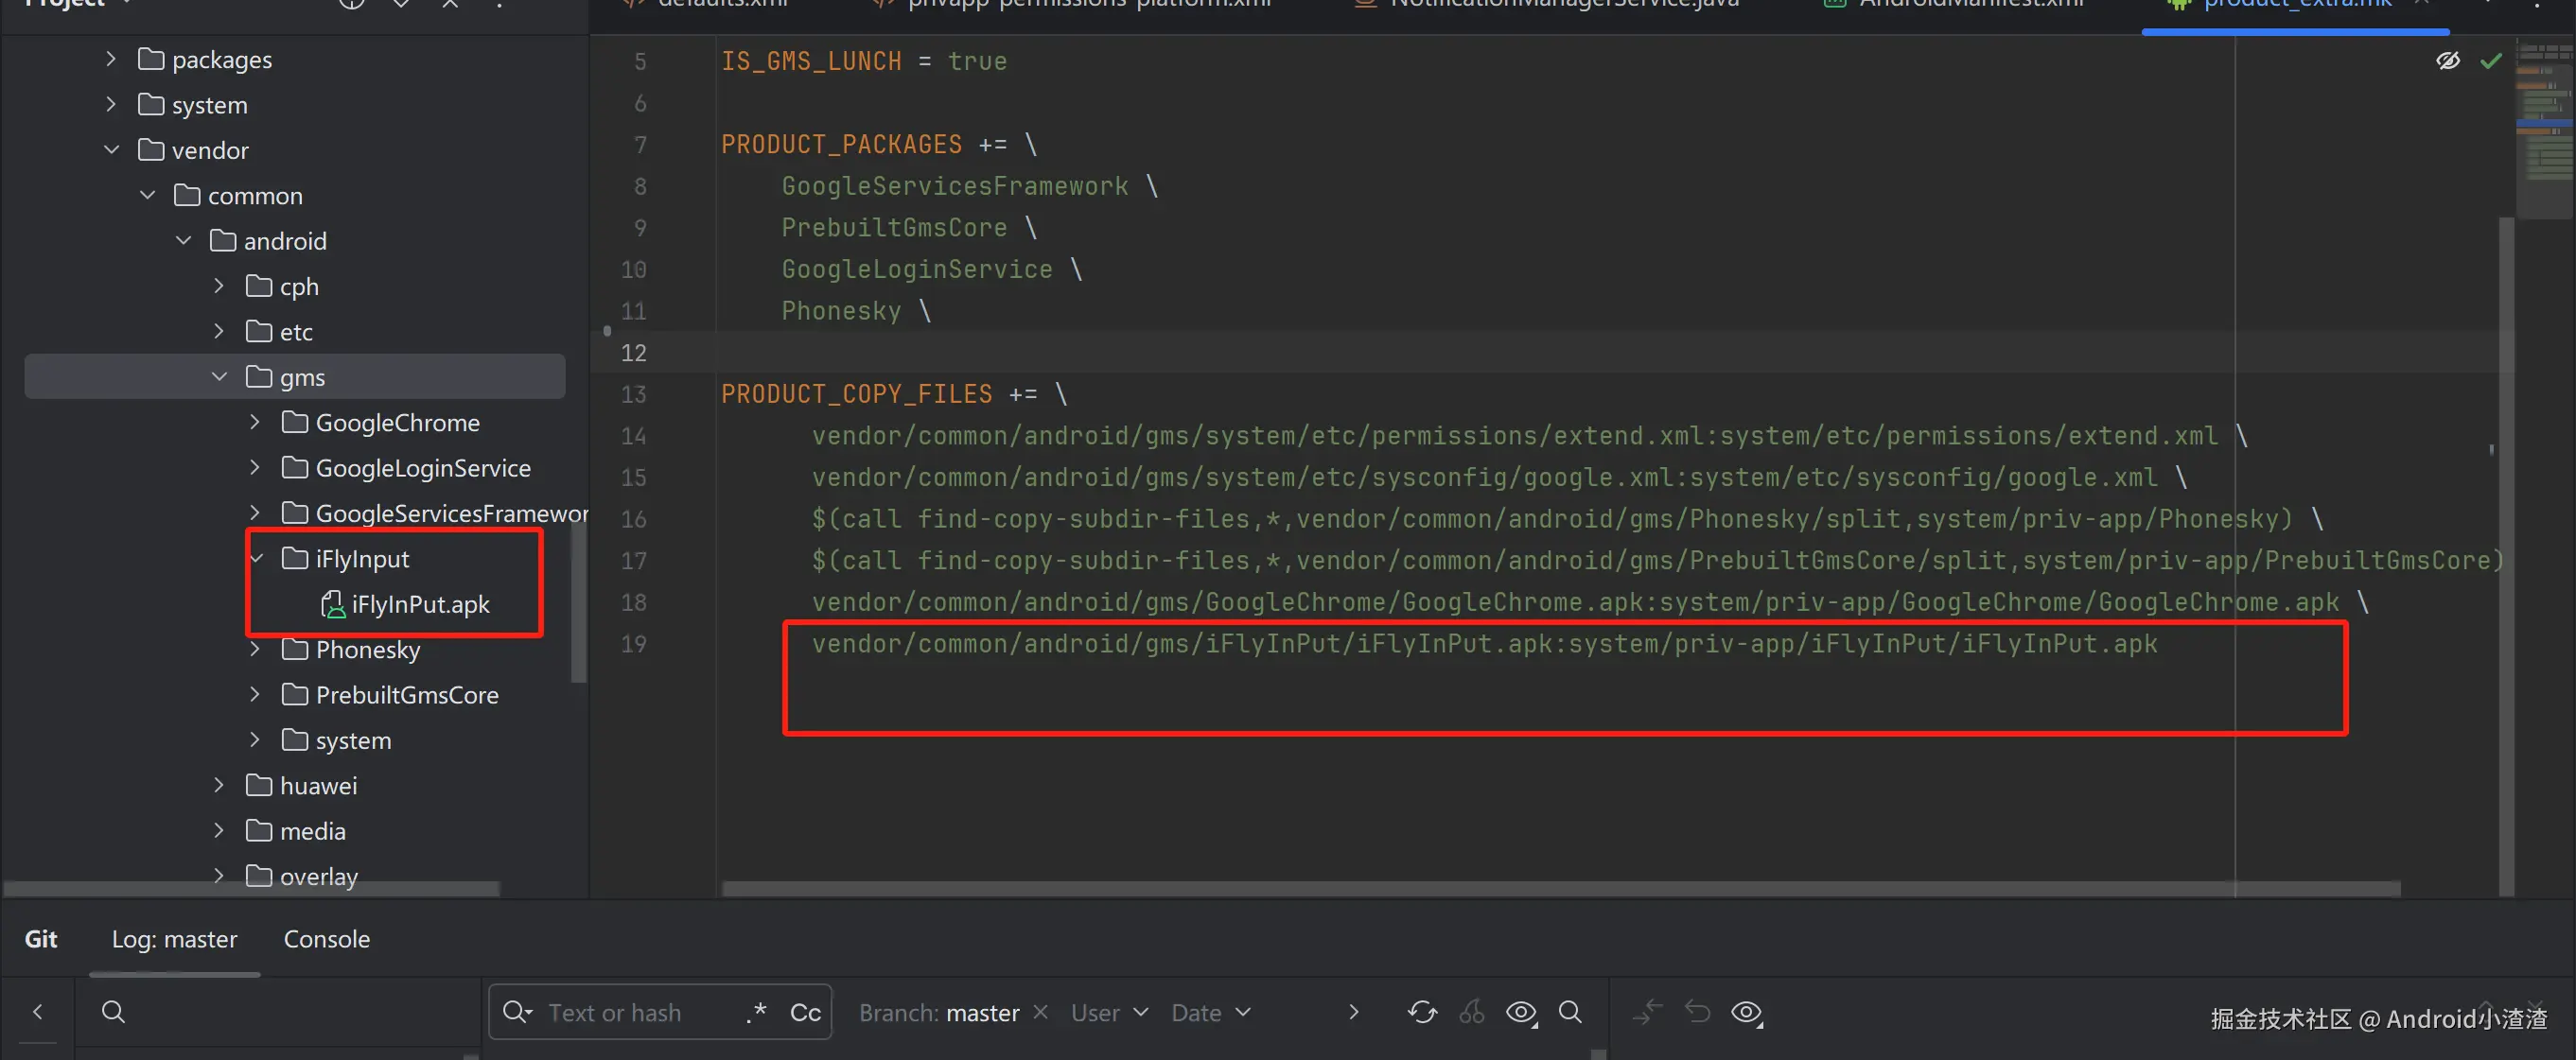Toggle the regex filter button
2576x1060 pixels.
[x=756, y=1012]
